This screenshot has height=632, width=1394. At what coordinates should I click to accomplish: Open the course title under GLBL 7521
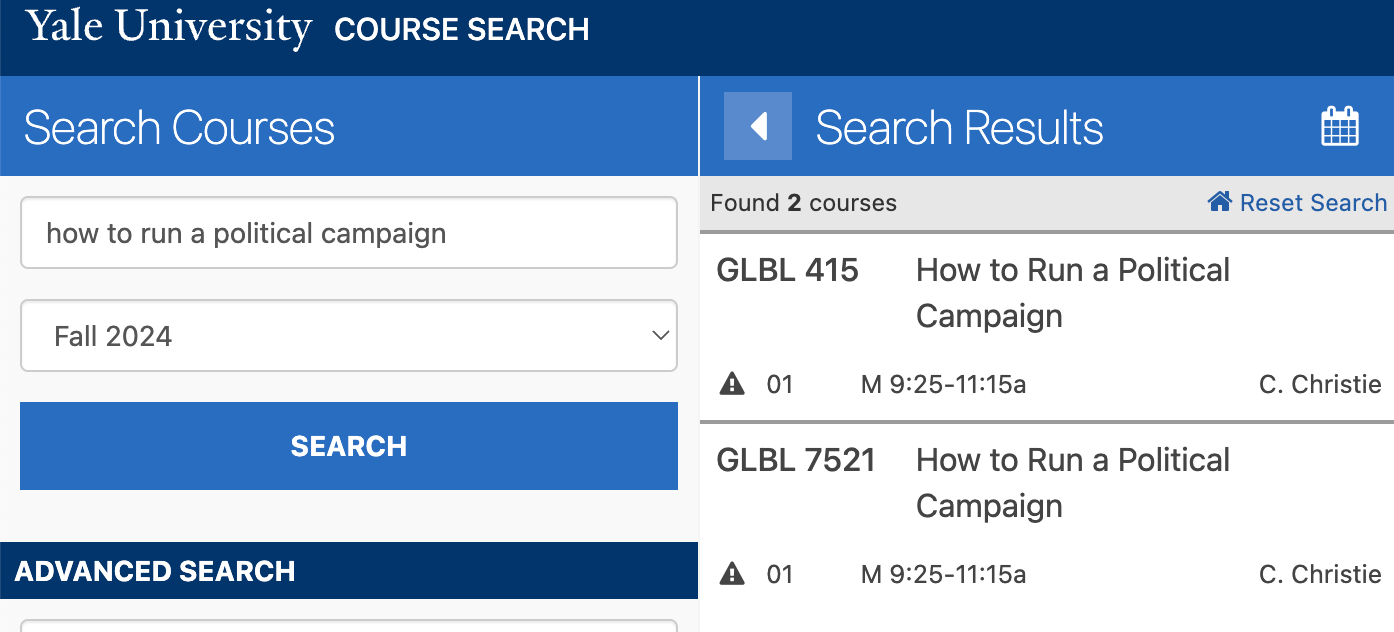tap(1072, 482)
